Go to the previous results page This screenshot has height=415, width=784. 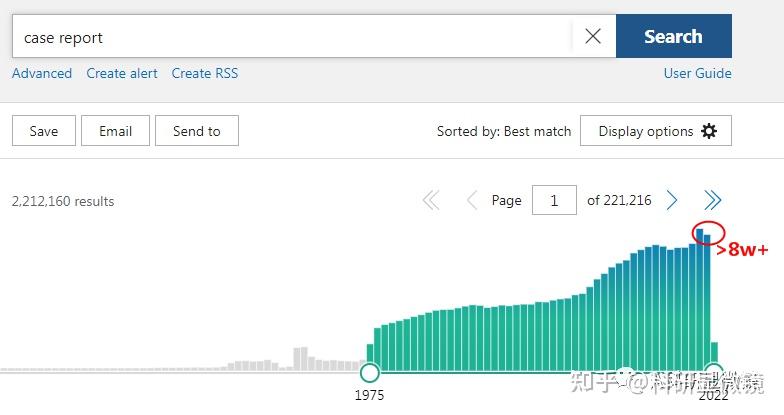(x=471, y=200)
